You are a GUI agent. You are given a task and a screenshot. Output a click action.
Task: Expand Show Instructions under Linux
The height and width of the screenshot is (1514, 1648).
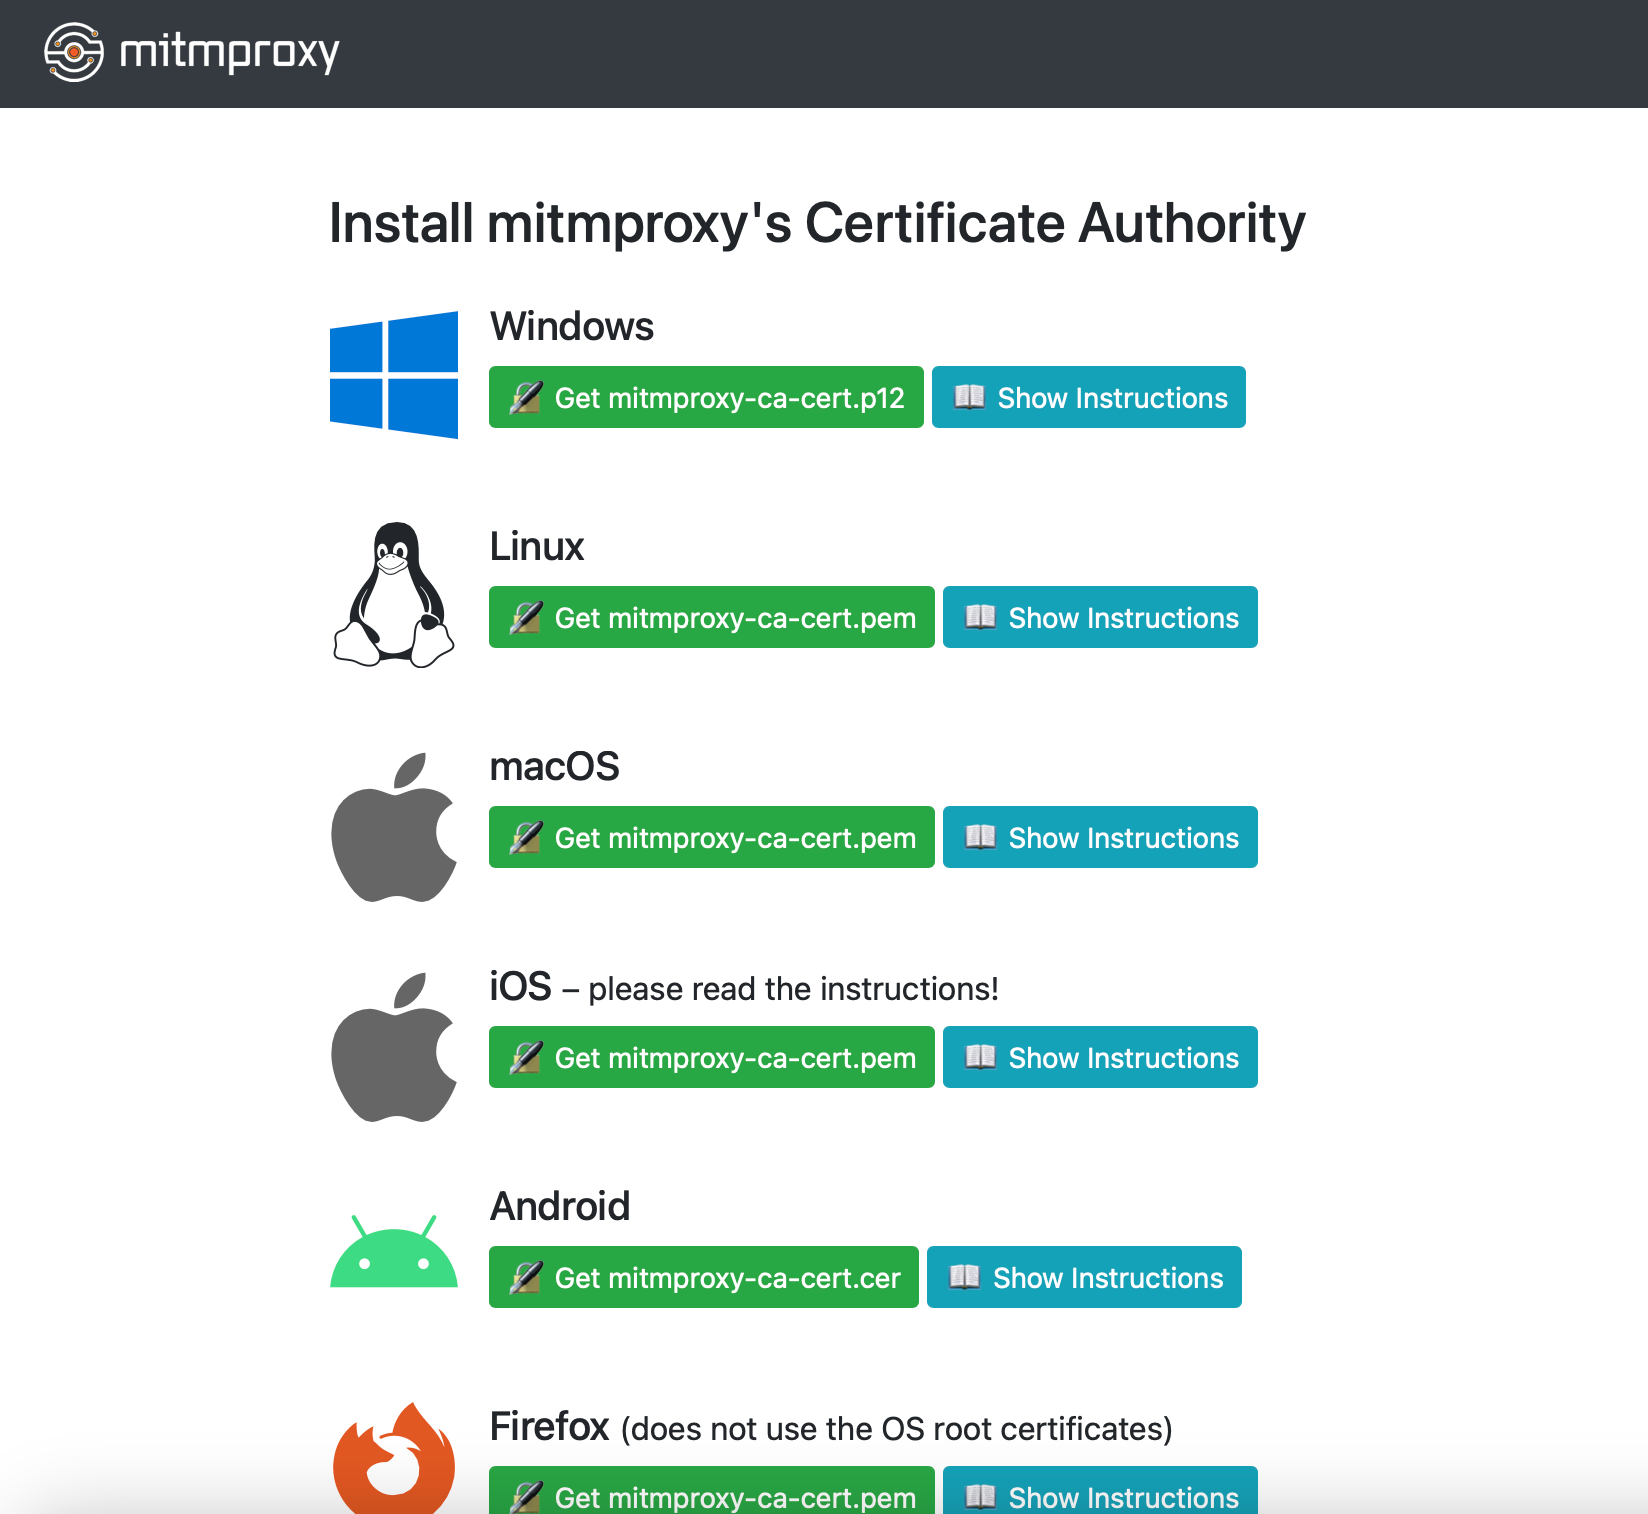click(1100, 618)
